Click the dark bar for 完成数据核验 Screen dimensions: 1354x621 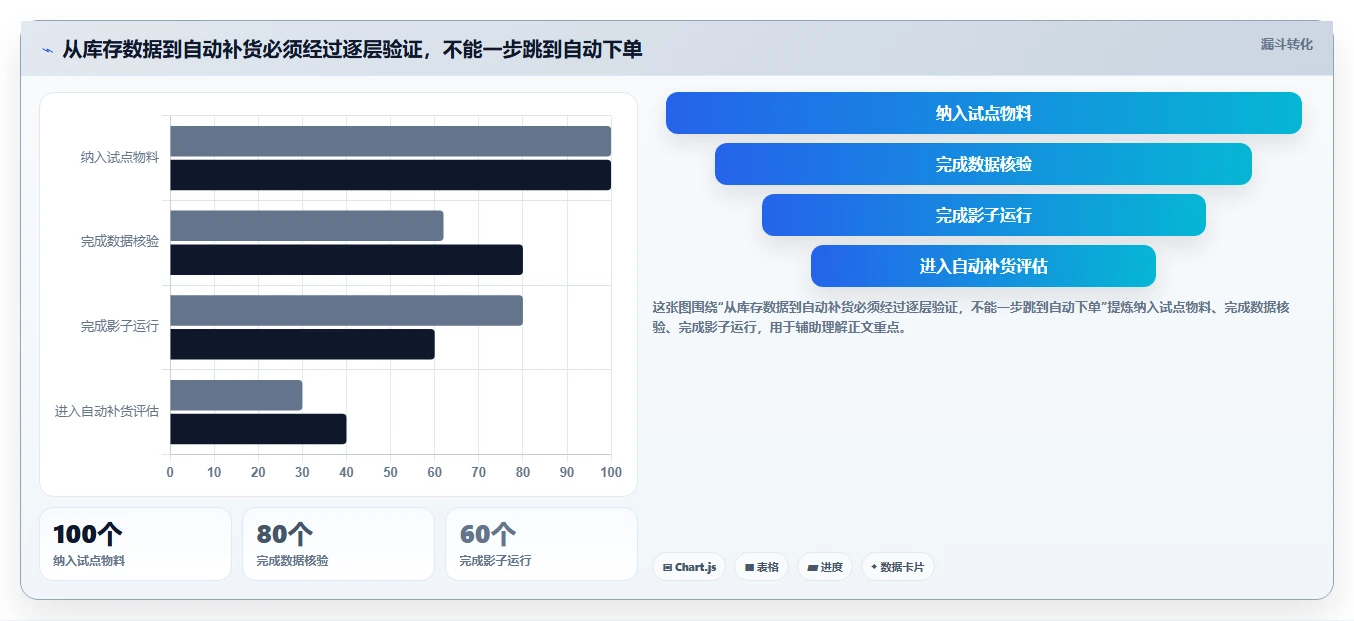point(346,260)
